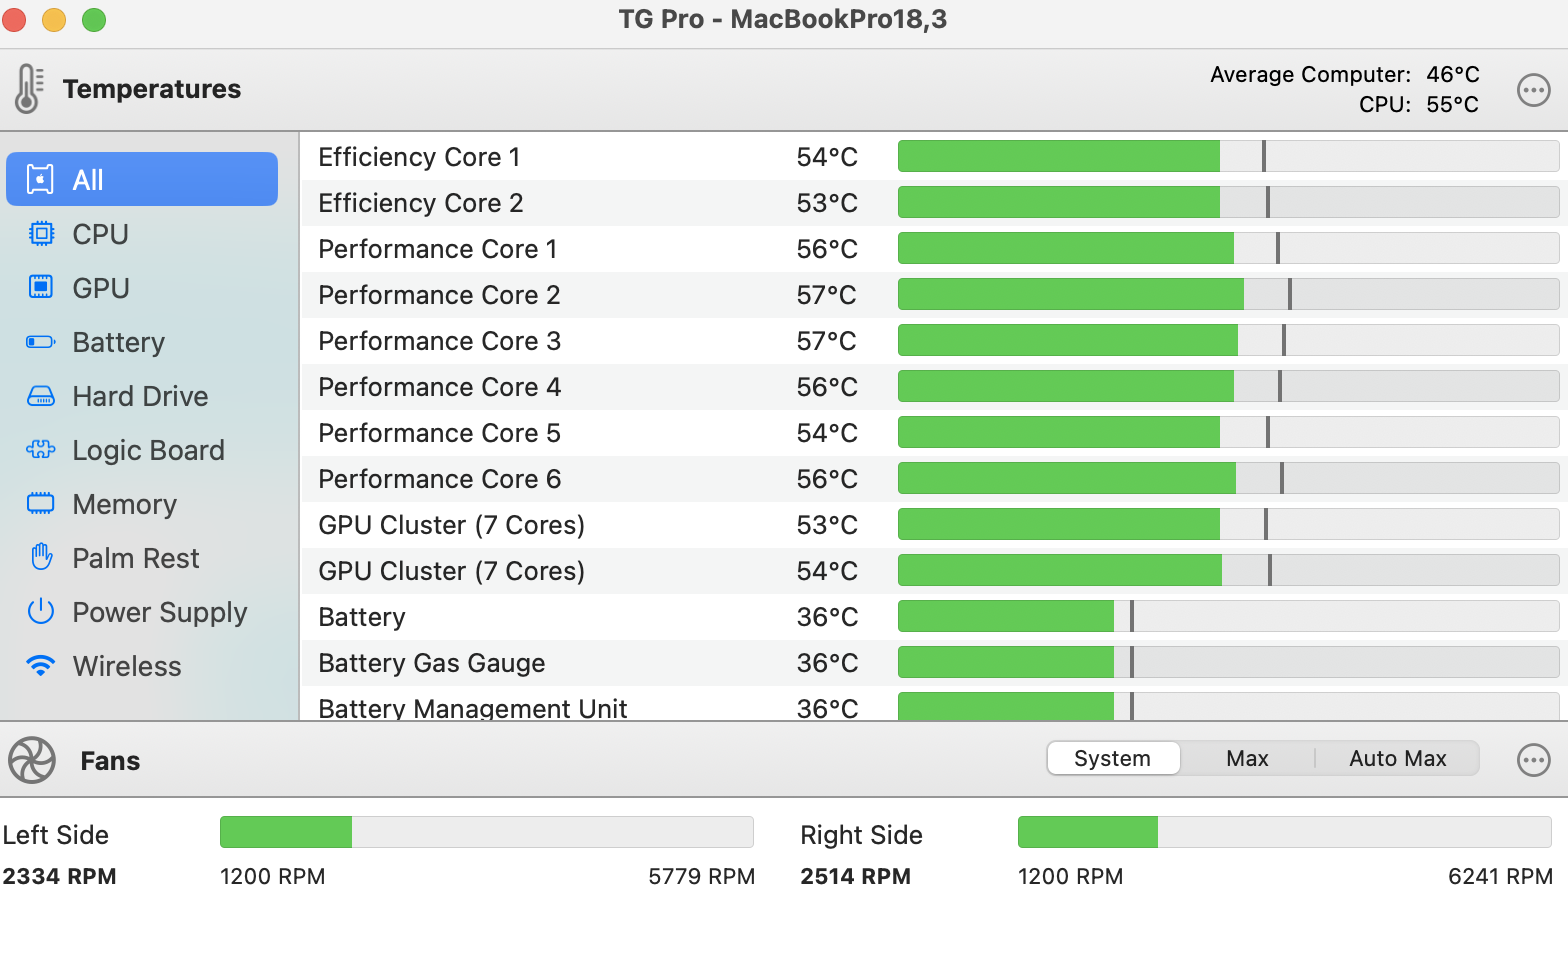Open the Temperatures options menu

coord(1533,90)
